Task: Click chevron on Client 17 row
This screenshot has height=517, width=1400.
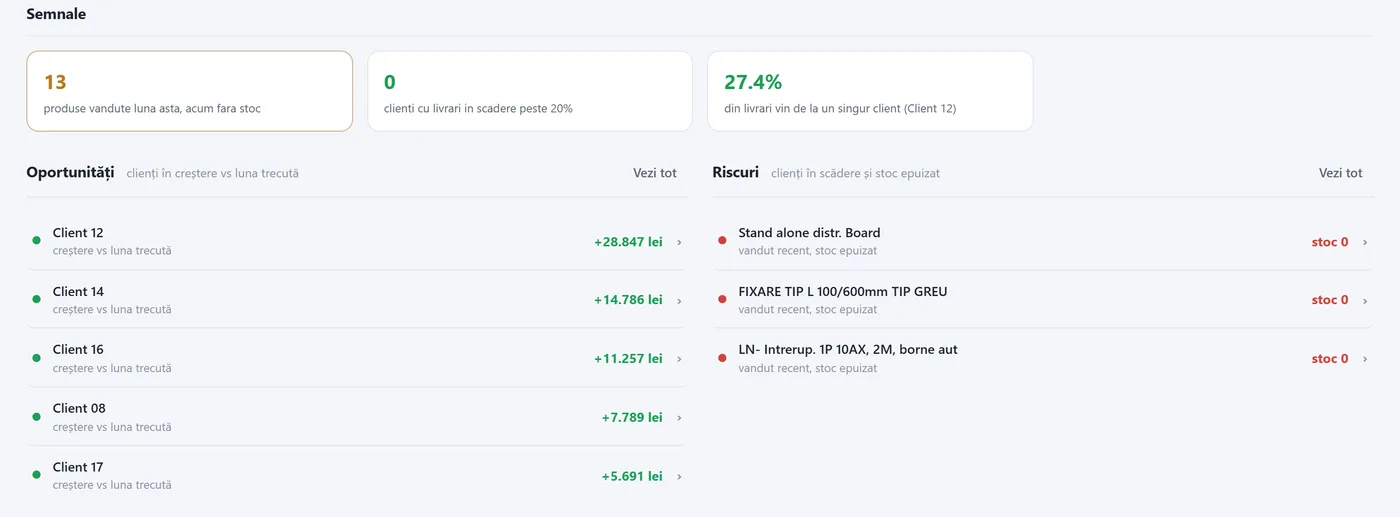Action: coord(680,477)
